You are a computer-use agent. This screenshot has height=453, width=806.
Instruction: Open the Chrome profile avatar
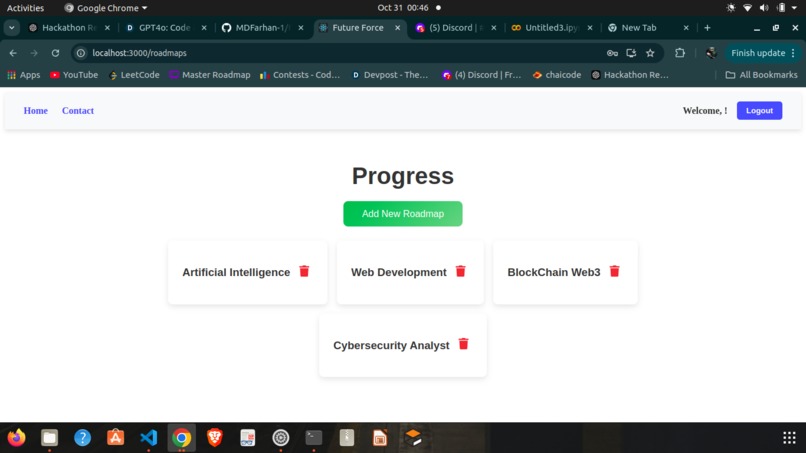(711, 53)
